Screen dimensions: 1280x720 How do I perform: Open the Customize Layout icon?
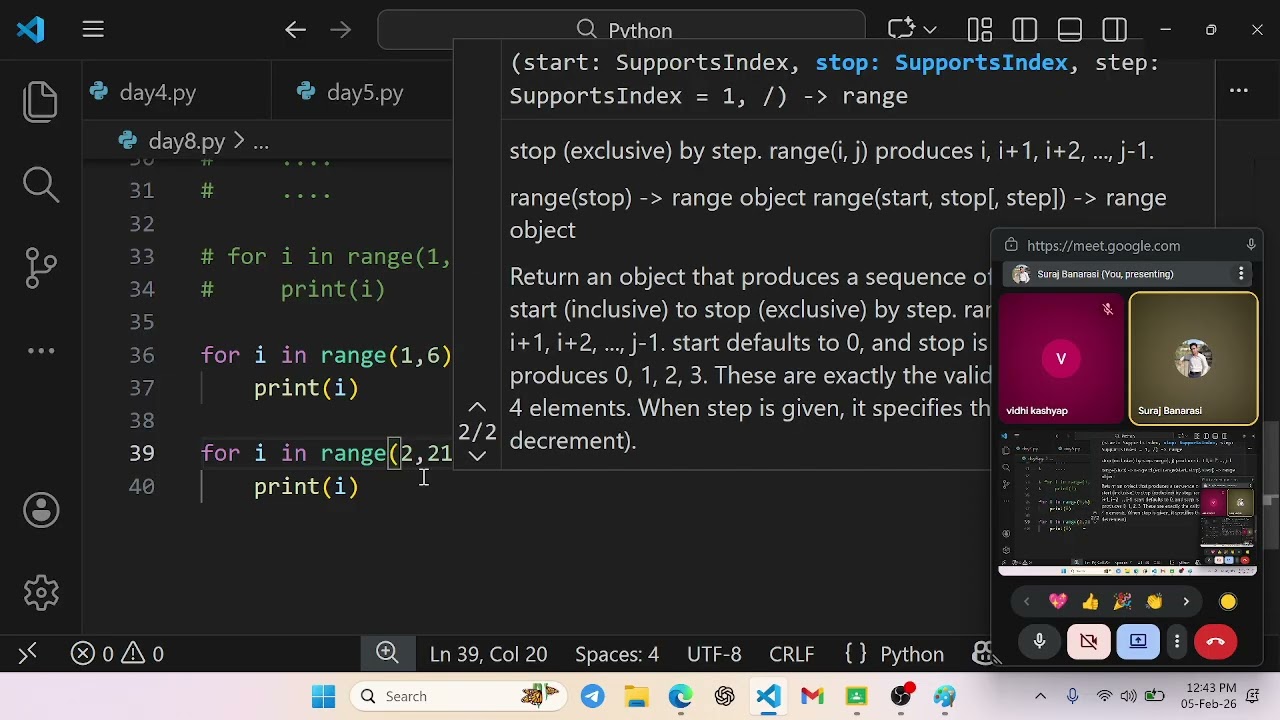point(980,30)
